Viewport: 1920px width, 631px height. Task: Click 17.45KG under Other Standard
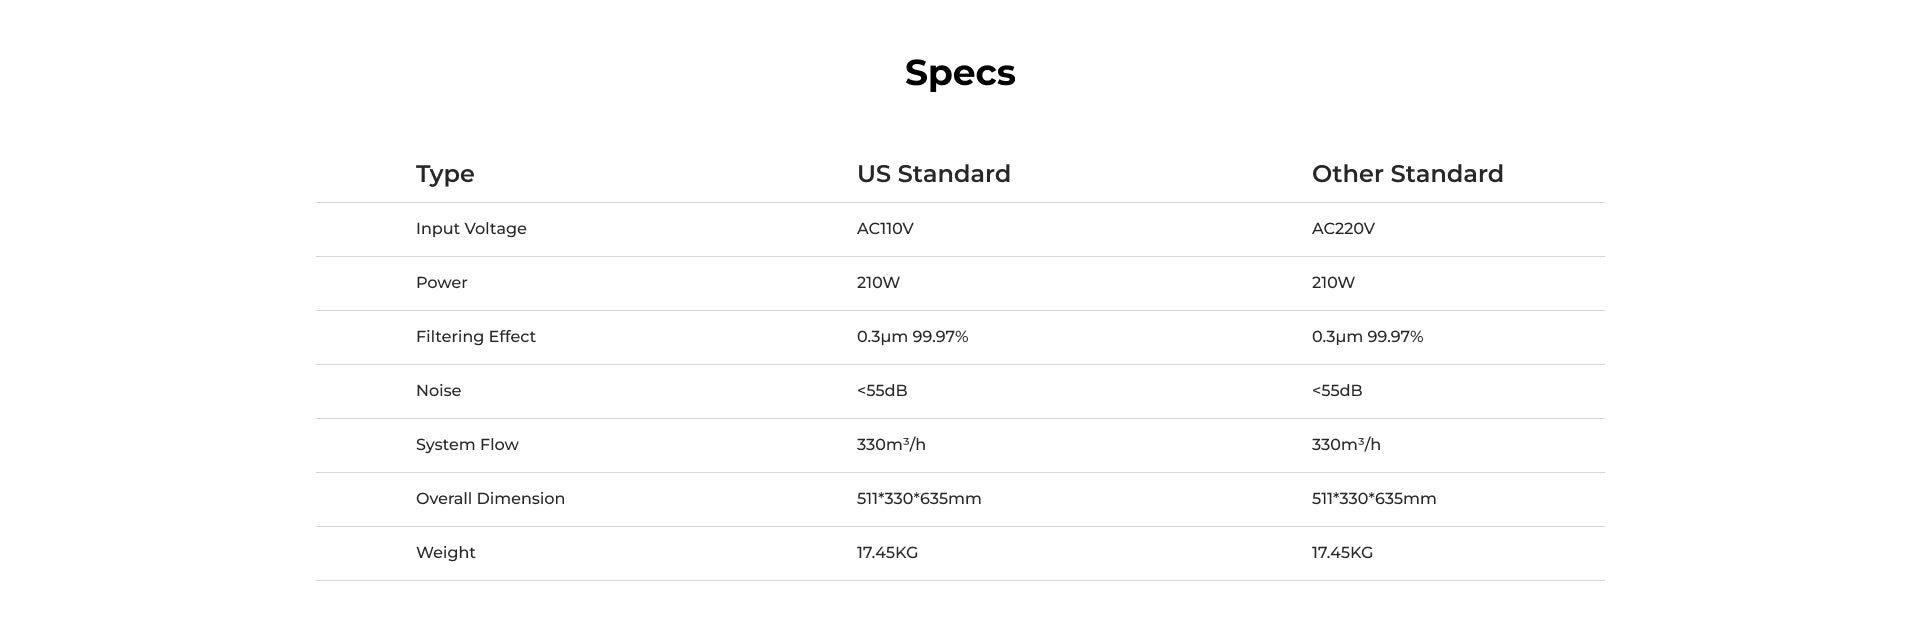click(1342, 553)
